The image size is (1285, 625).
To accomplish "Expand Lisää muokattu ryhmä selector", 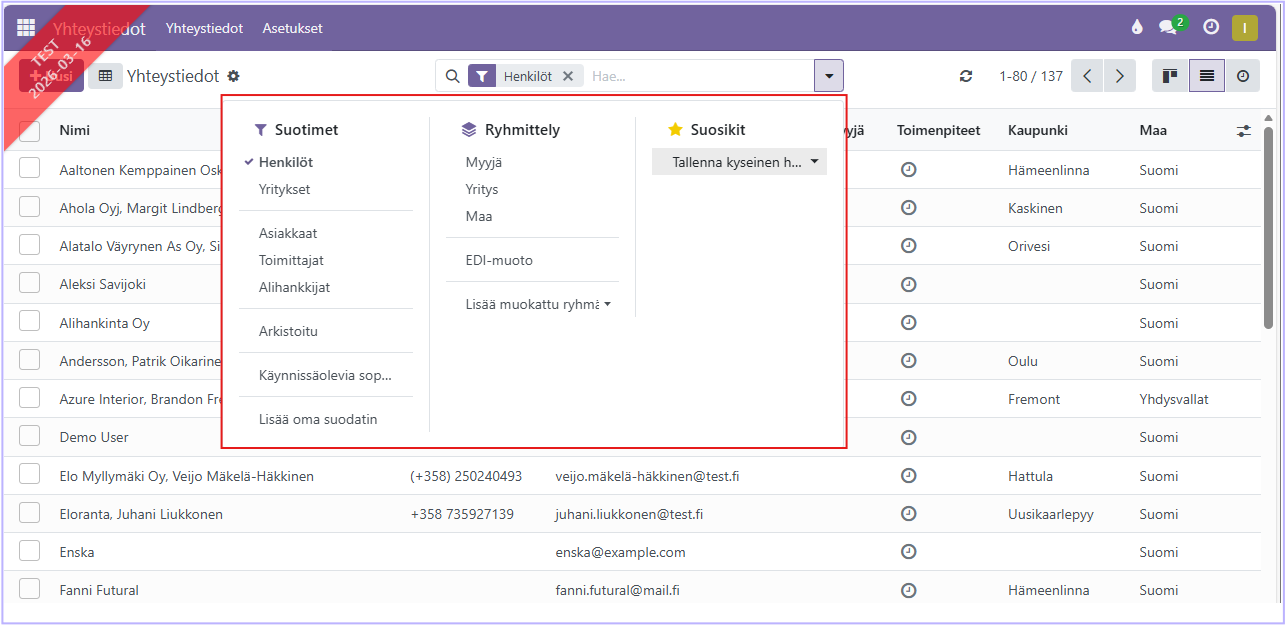I will (x=538, y=304).
